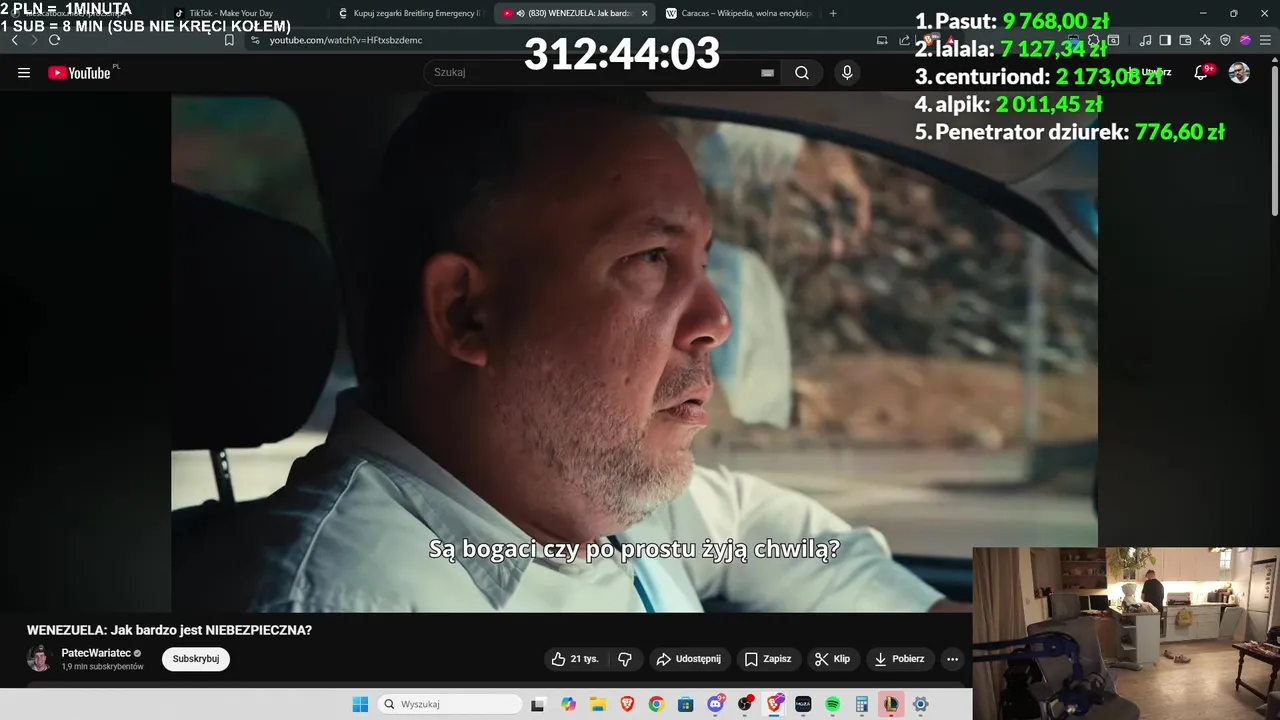Click the YouTube search magnifier button
Image resolution: width=1280 pixels, height=720 pixels.
(802, 72)
